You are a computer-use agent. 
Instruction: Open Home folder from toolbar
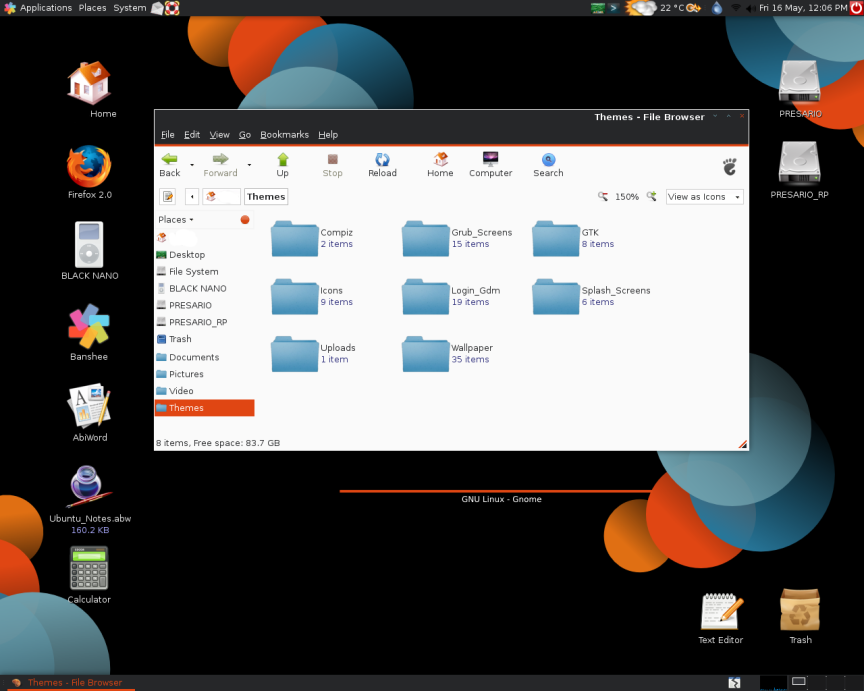[x=440, y=165]
